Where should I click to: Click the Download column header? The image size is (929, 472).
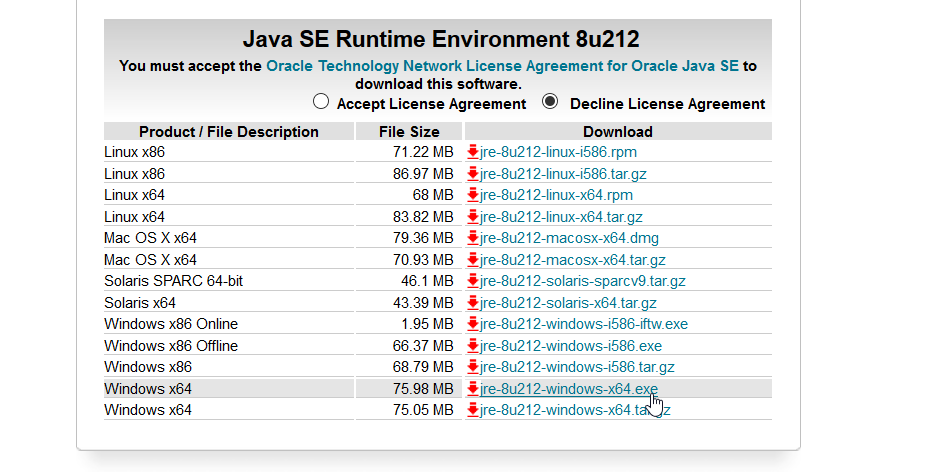click(x=618, y=131)
